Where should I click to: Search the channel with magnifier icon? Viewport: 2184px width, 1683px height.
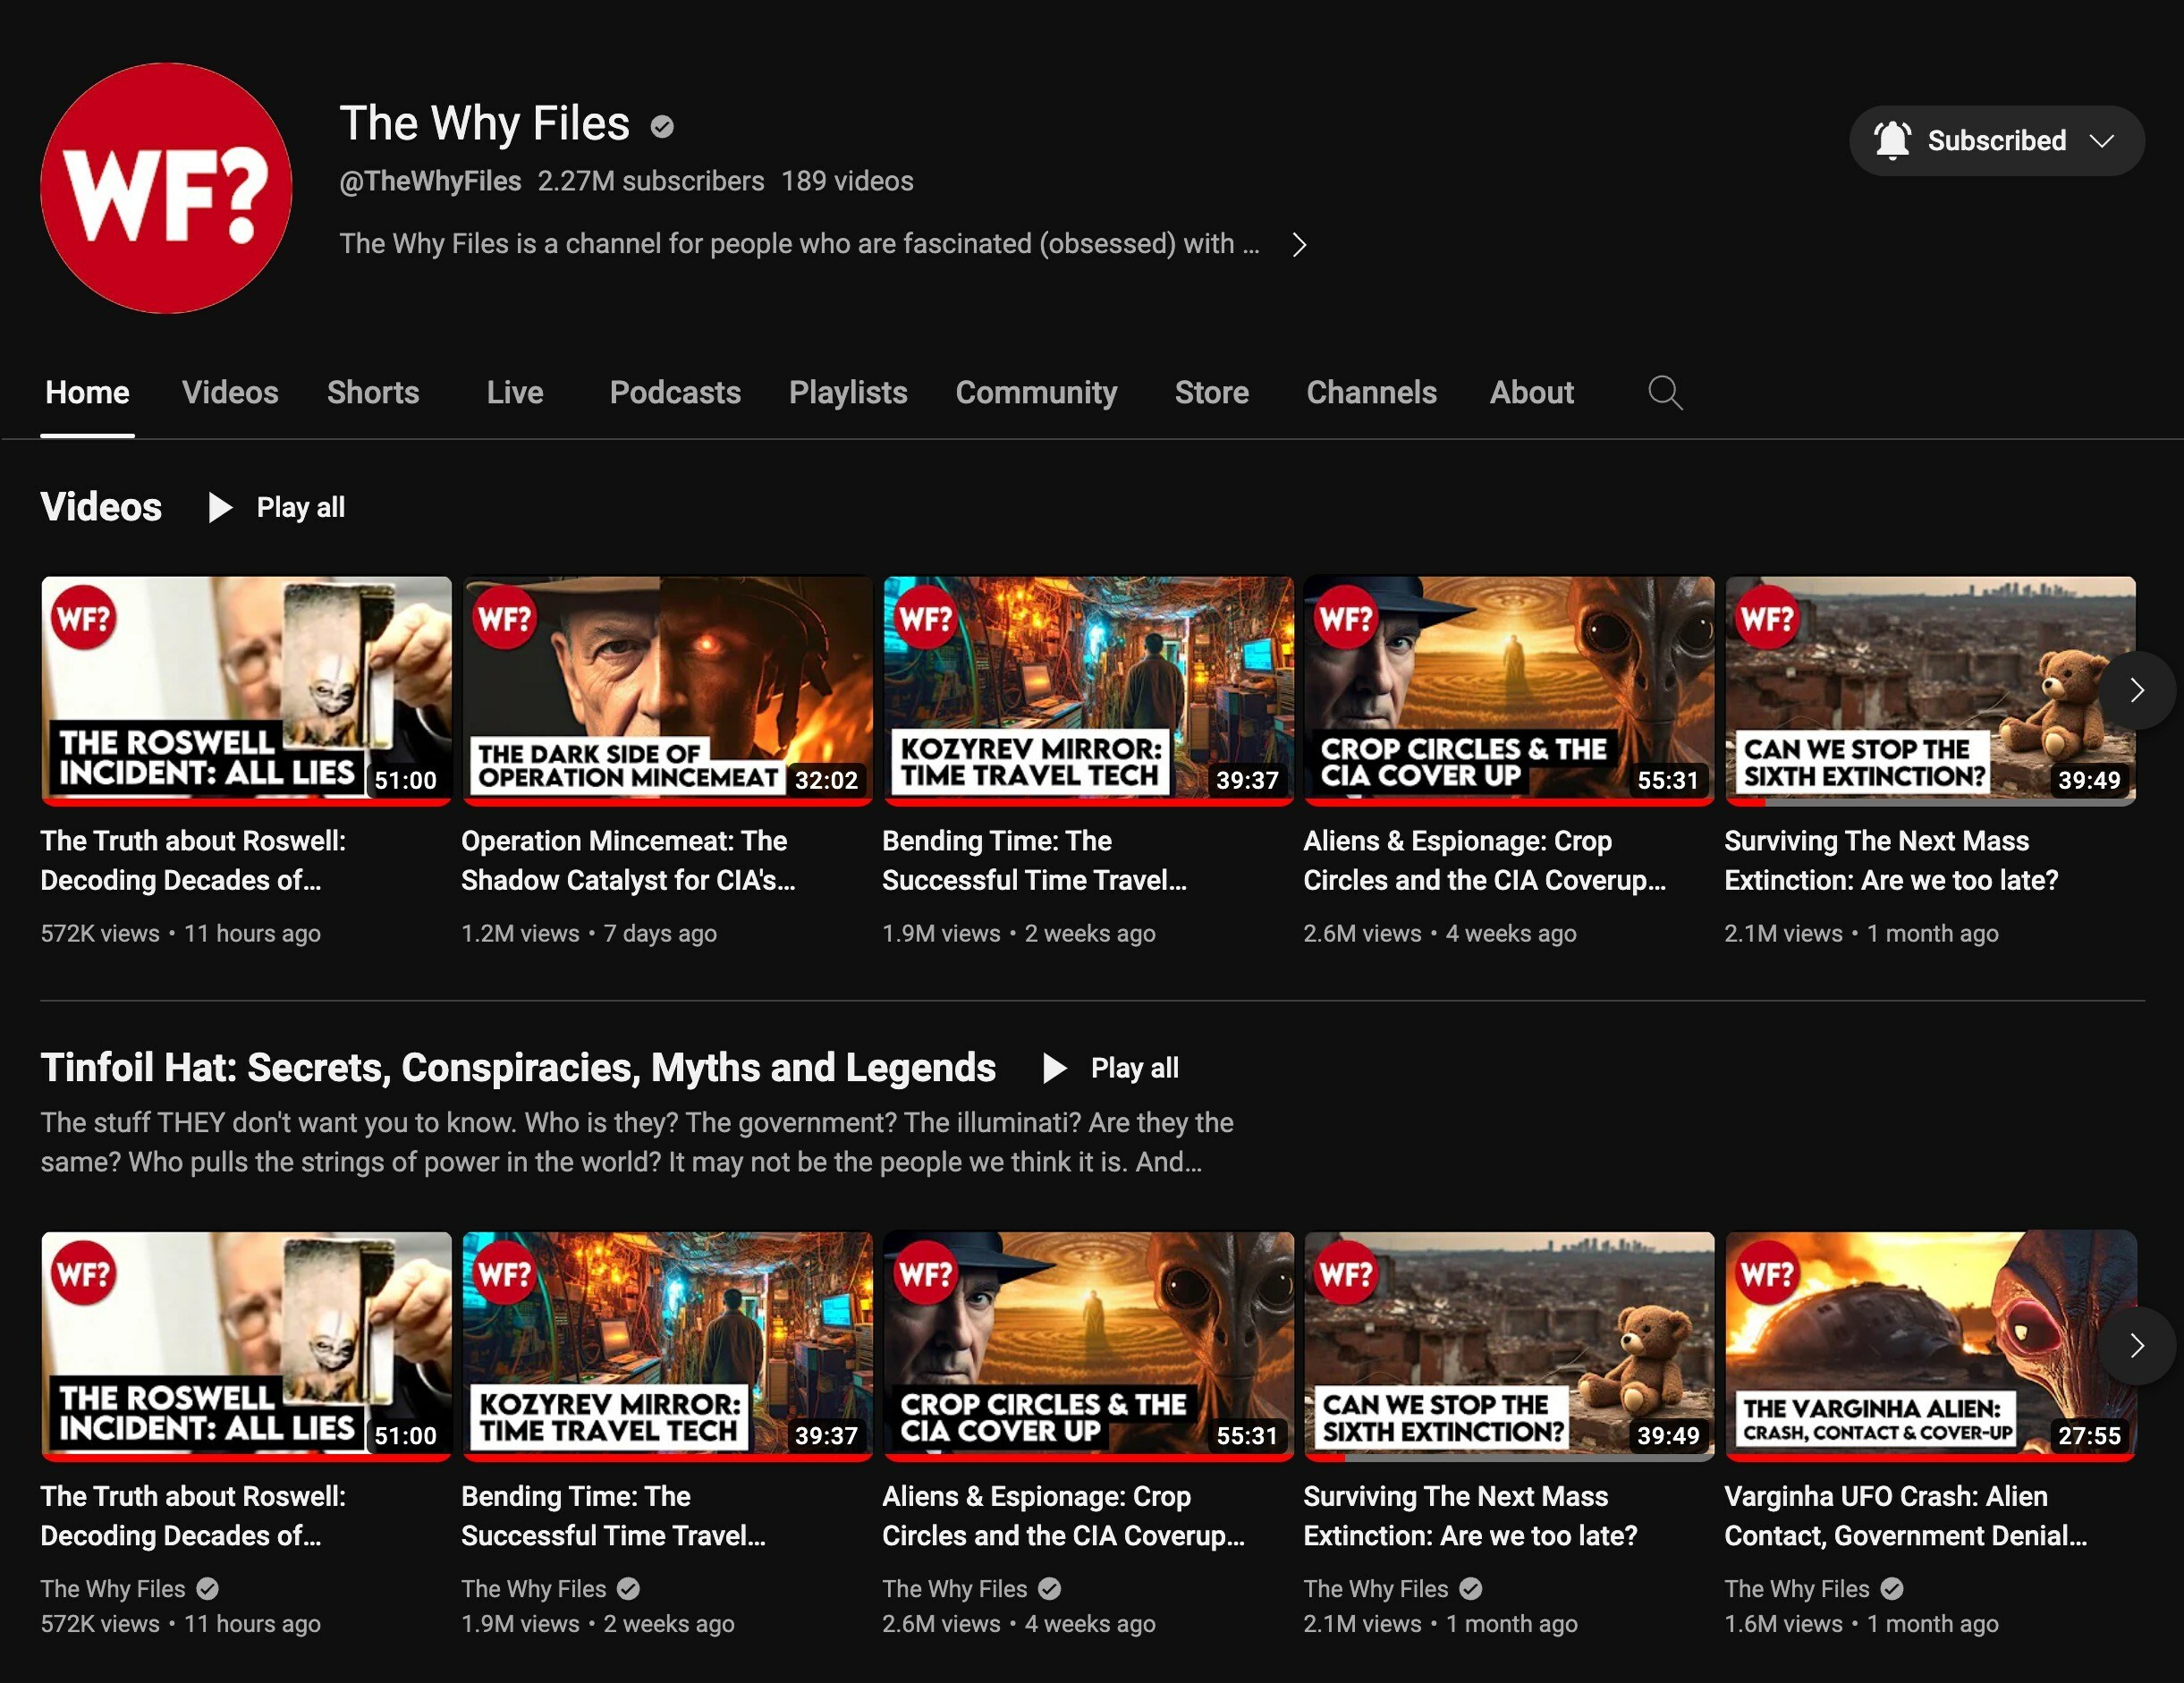[x=1665, y=392]
